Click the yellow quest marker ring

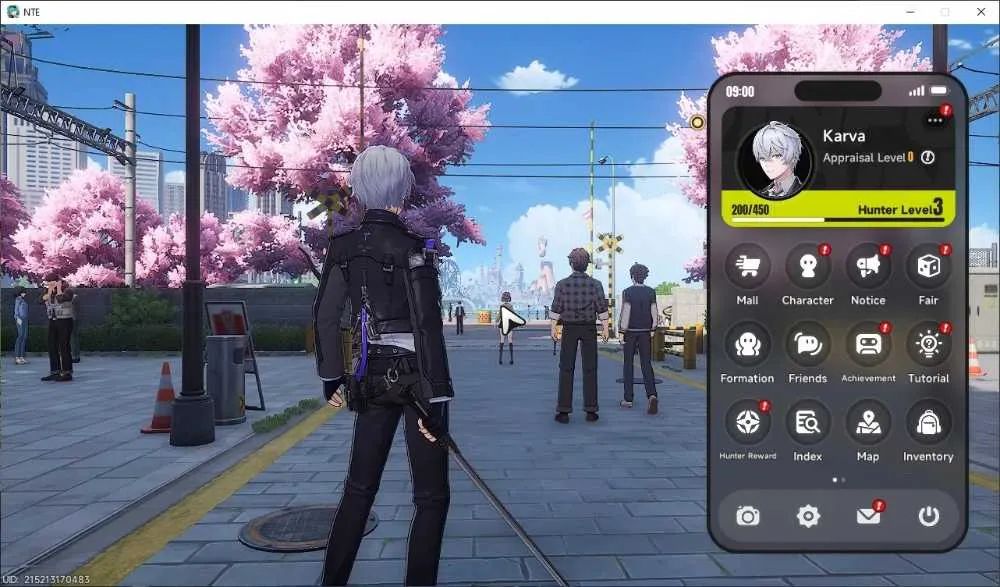coord(697,123)
